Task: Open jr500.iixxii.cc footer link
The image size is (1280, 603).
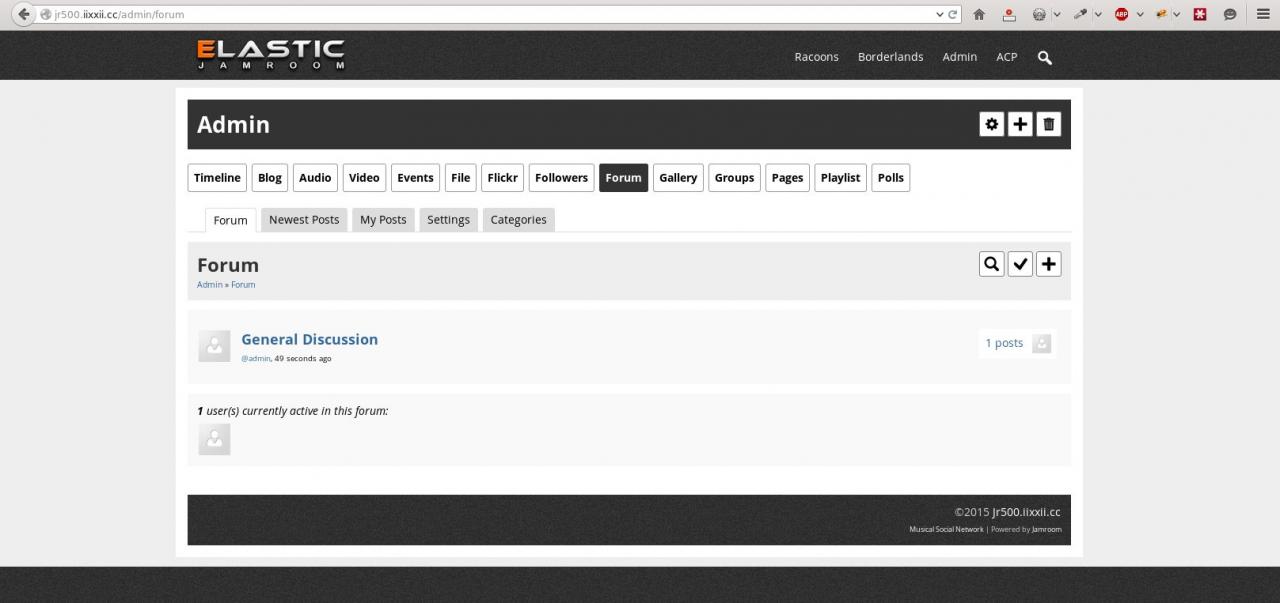Action: click(1026, 512)
